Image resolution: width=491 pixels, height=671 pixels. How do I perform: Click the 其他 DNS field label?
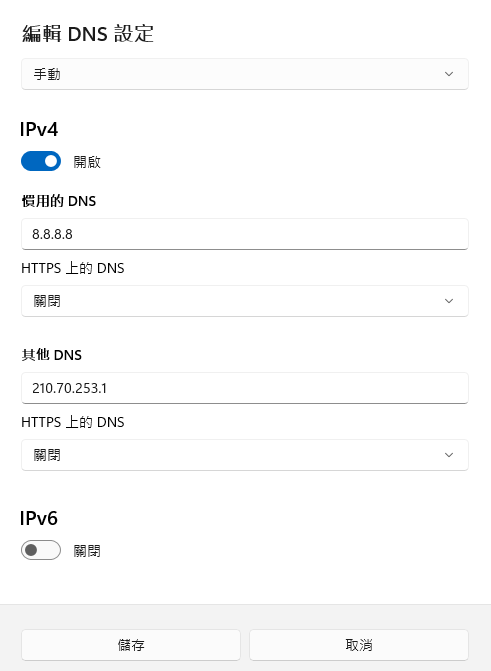click(x=51, y=355)
